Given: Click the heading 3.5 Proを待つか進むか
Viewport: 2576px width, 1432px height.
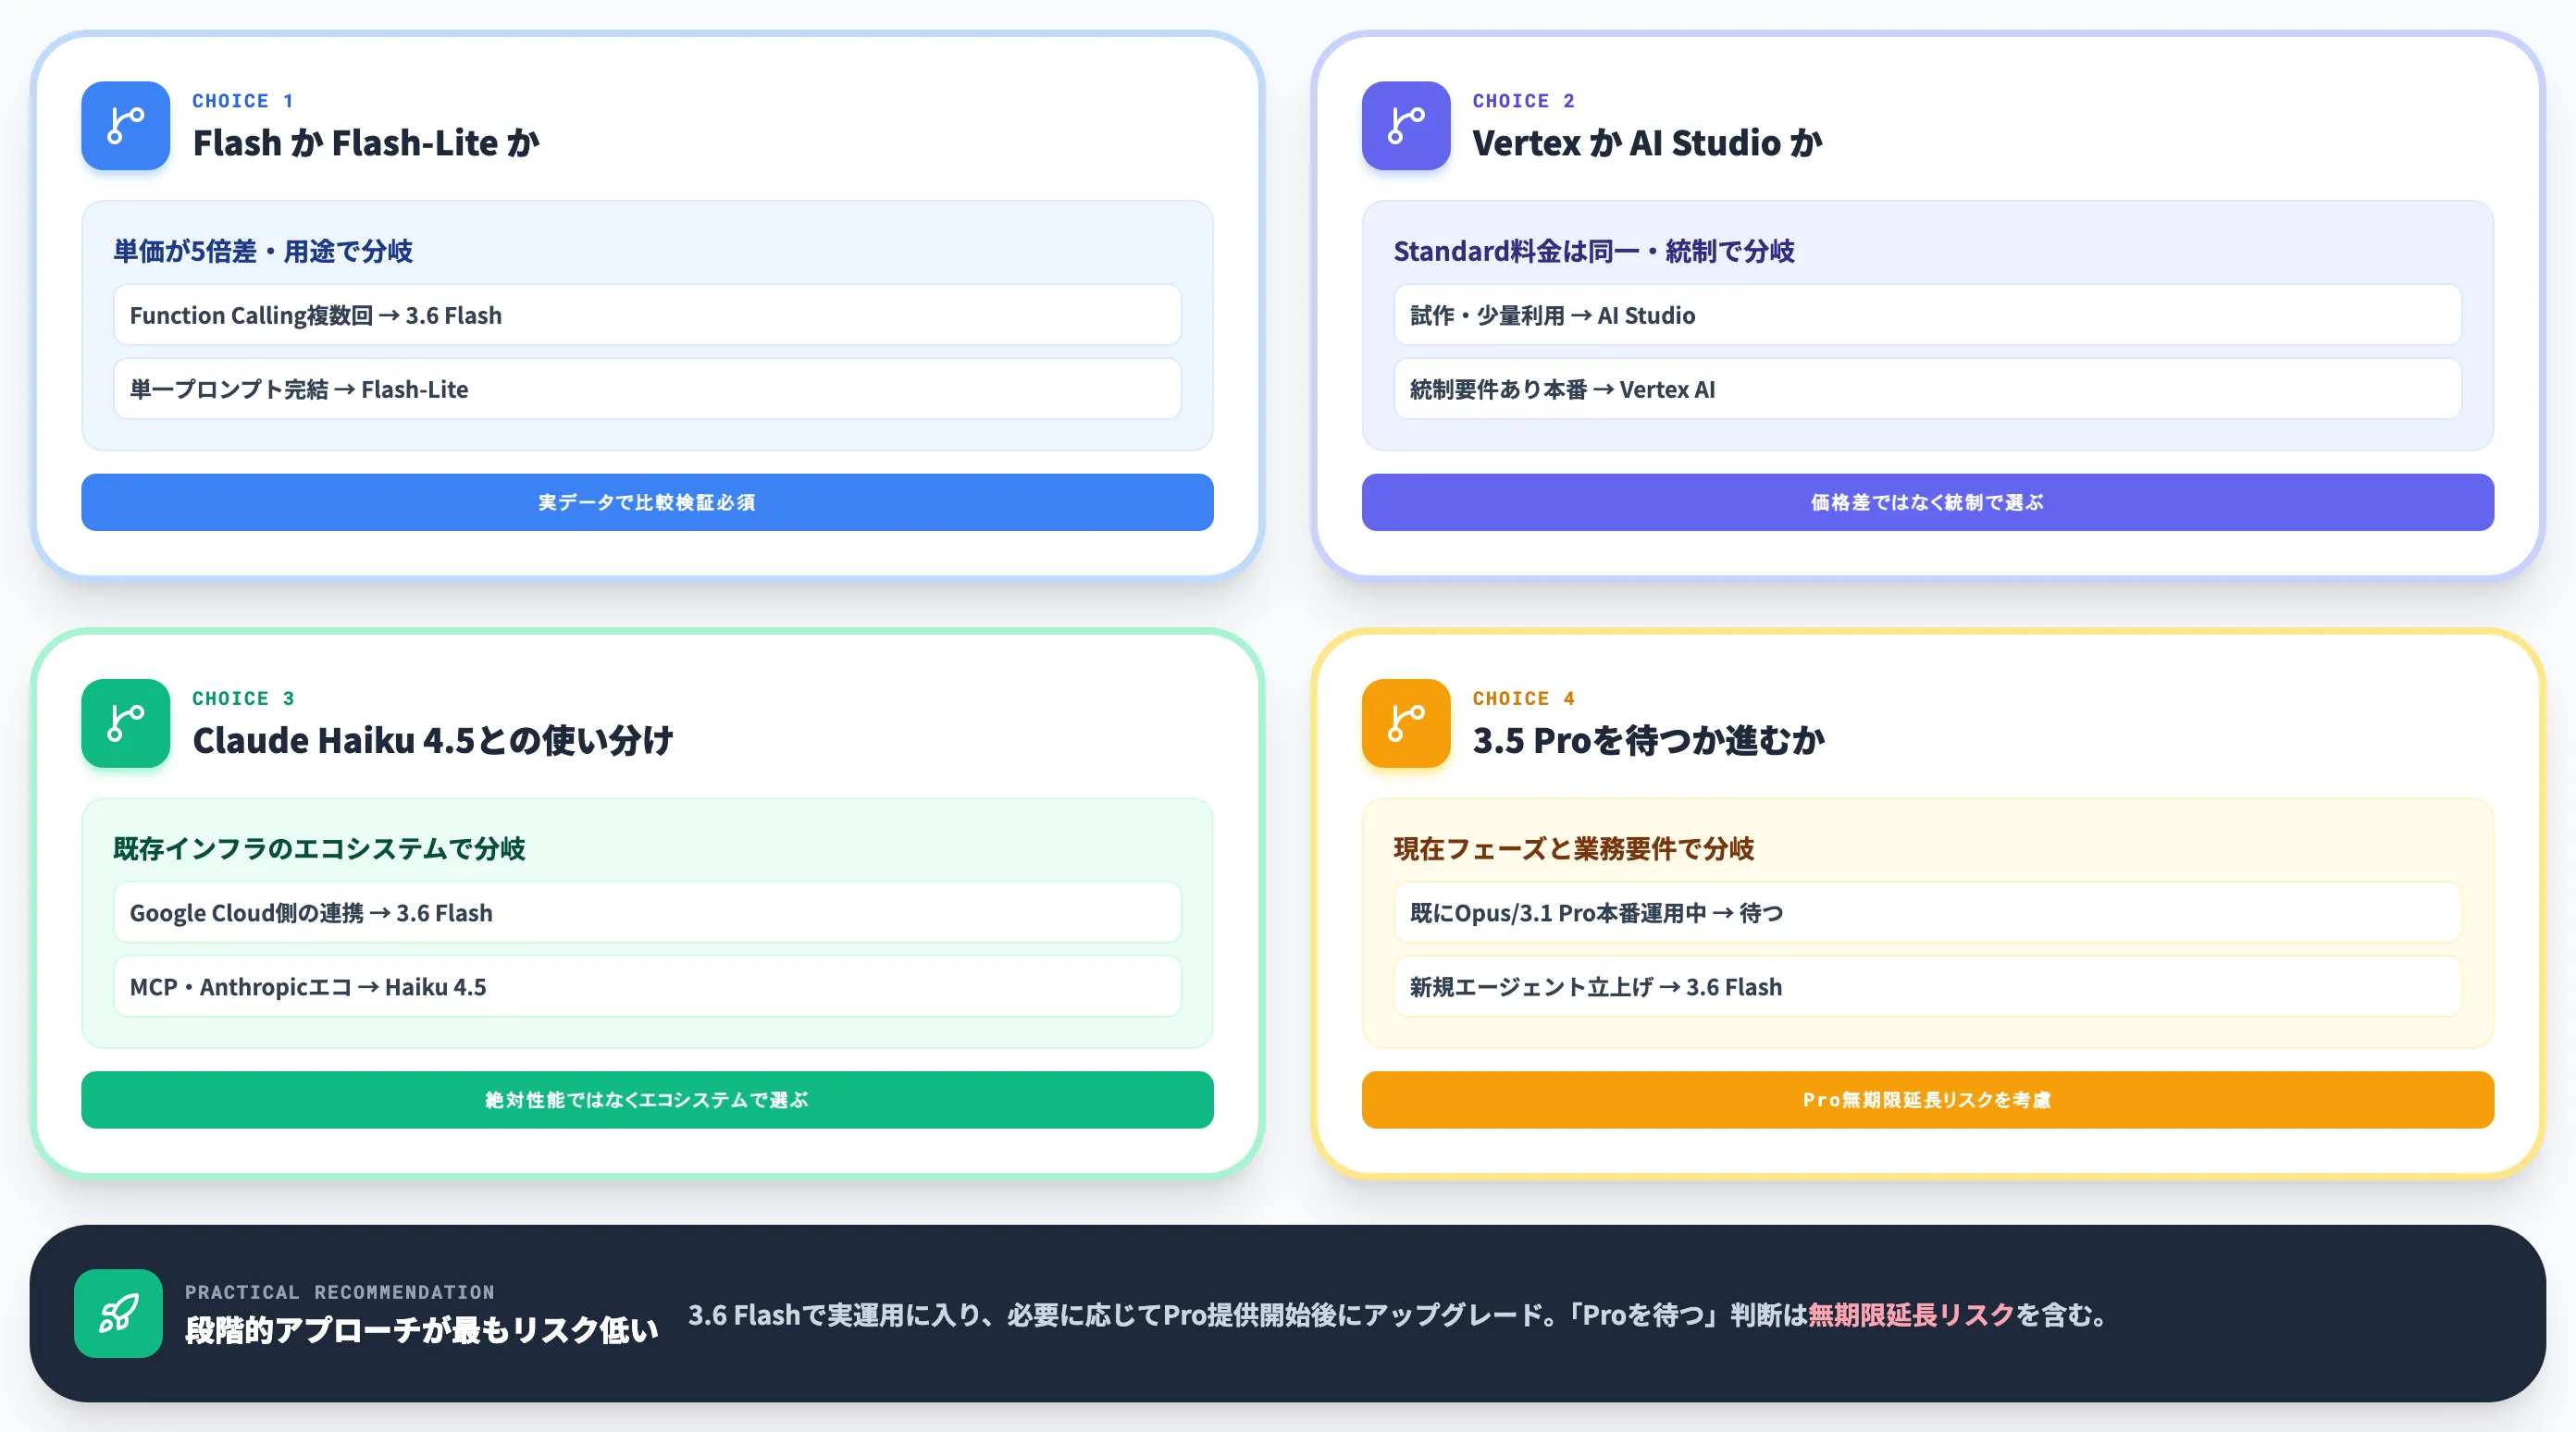Looking at the screenshot, I should [1648, 740].
